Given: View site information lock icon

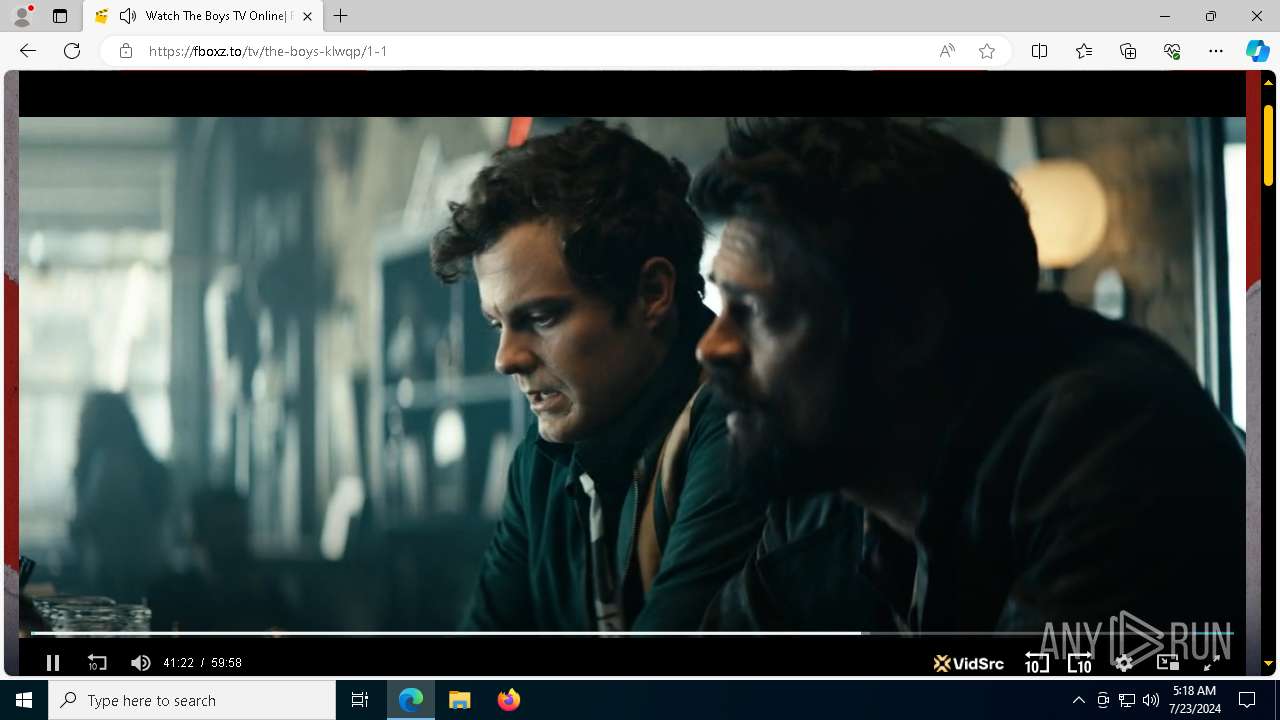Looking at the screenshot, I should click(126, 51).
